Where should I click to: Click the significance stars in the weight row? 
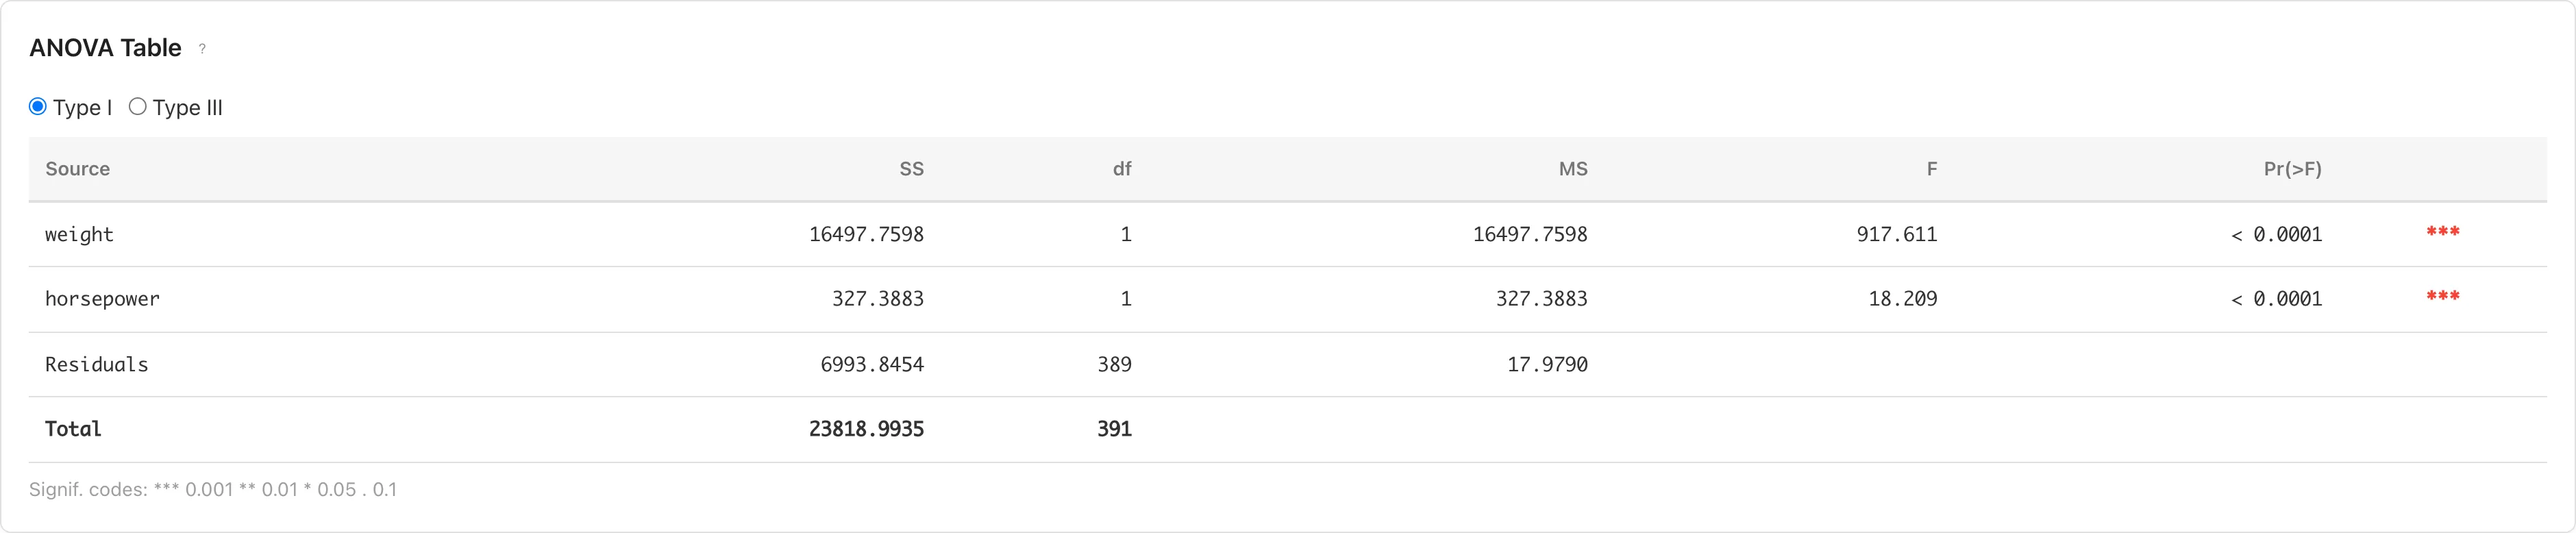[2442, 233]
